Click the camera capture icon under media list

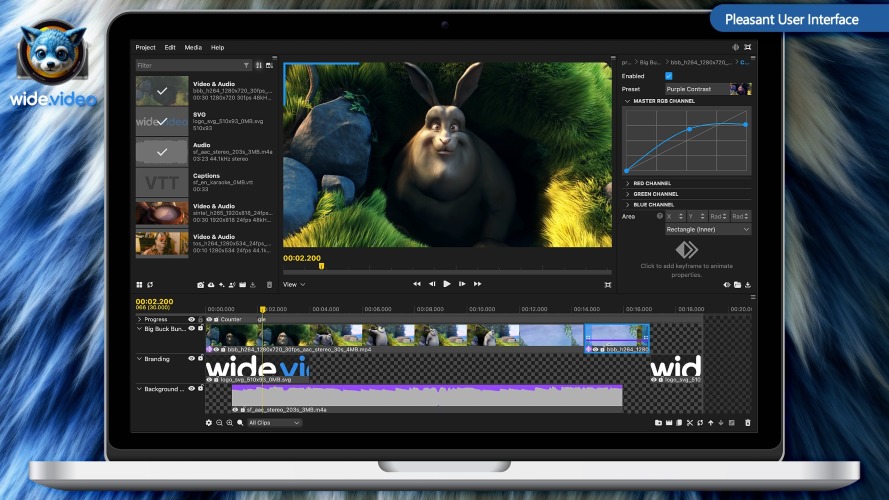(200, 285)
